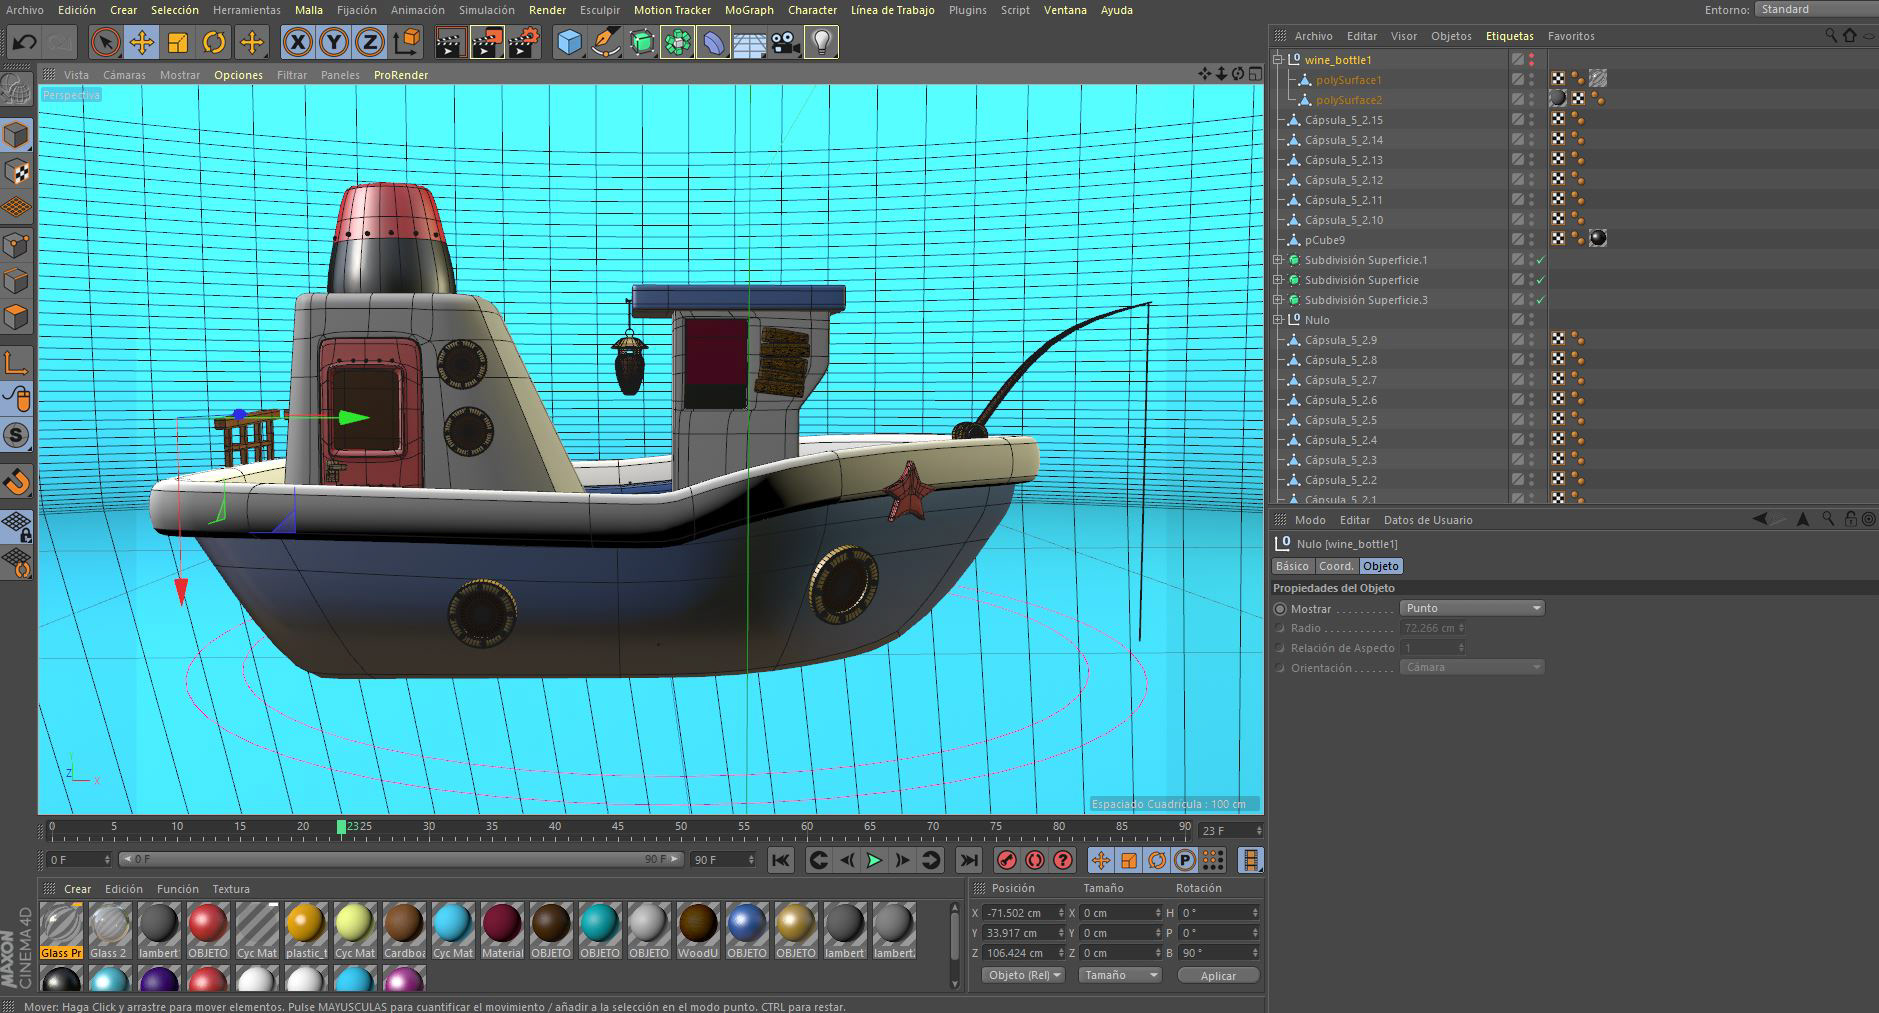Open the render settings clapperboard icon

523,42
